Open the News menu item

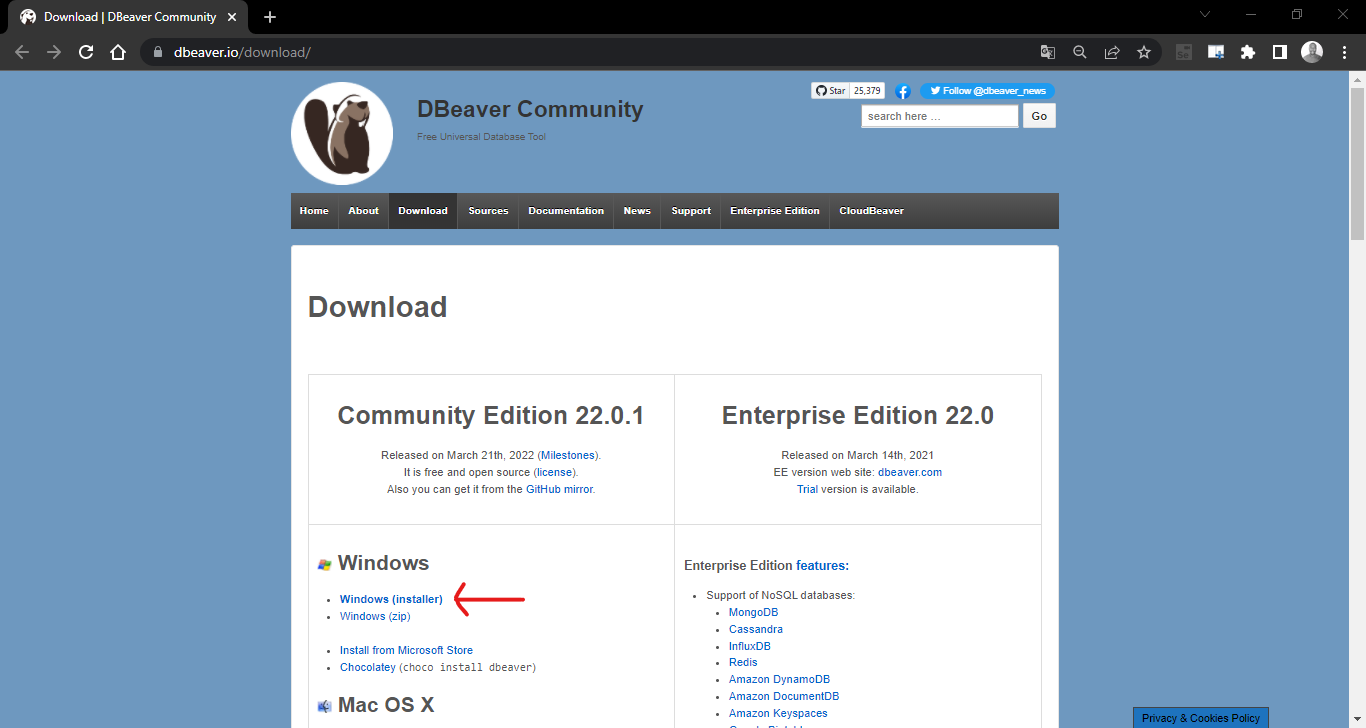tap(637, 211)
